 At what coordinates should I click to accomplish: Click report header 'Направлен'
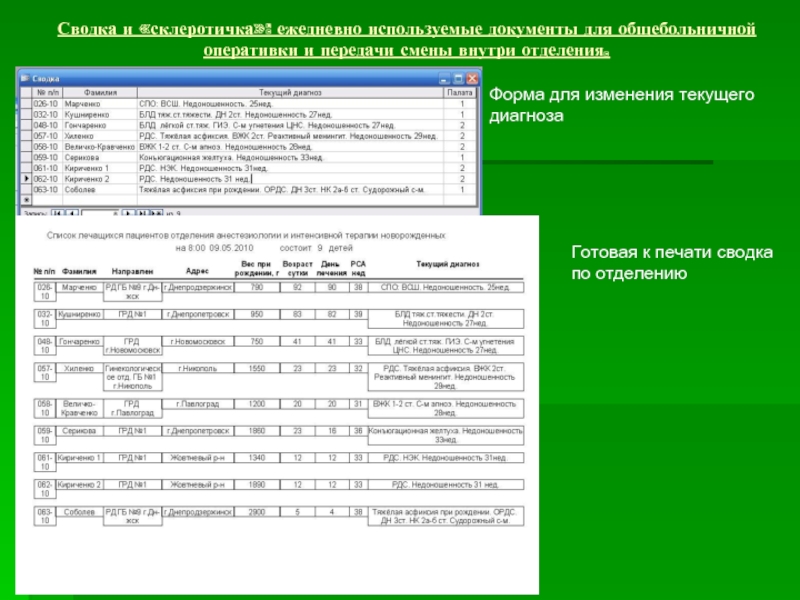click(x=133, y=271)
